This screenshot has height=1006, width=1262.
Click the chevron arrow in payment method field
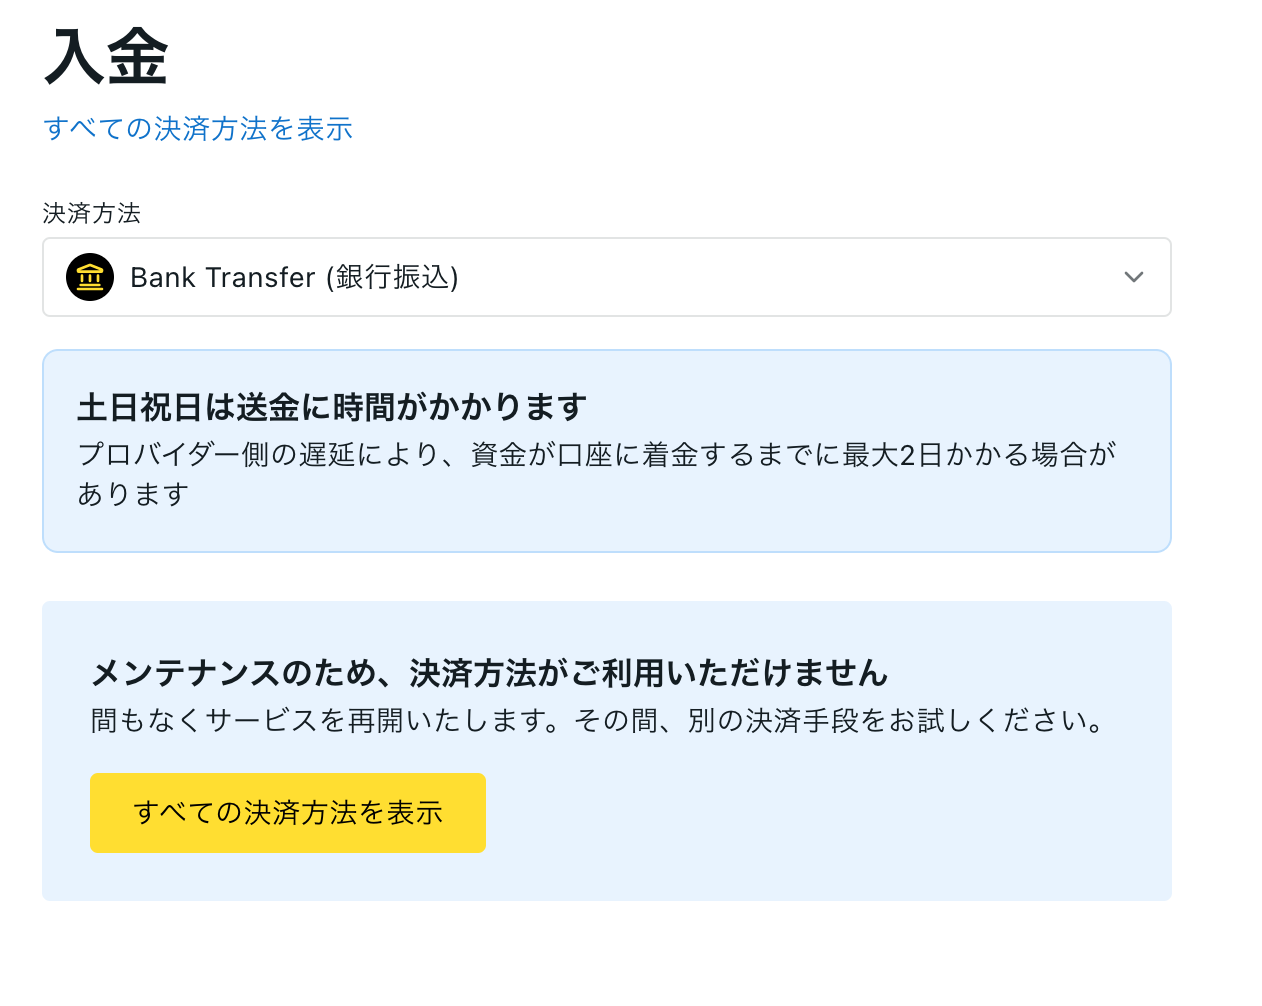[x=1133, y=277]
